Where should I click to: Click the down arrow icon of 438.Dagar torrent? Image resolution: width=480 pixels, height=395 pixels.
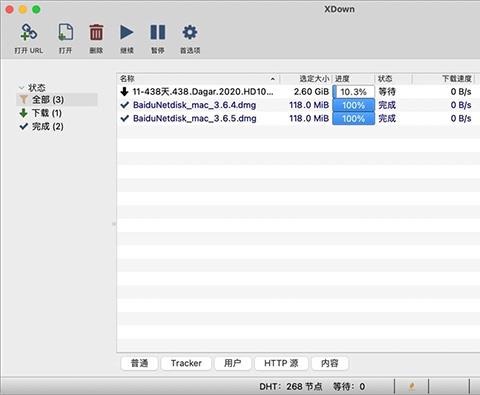125,91
